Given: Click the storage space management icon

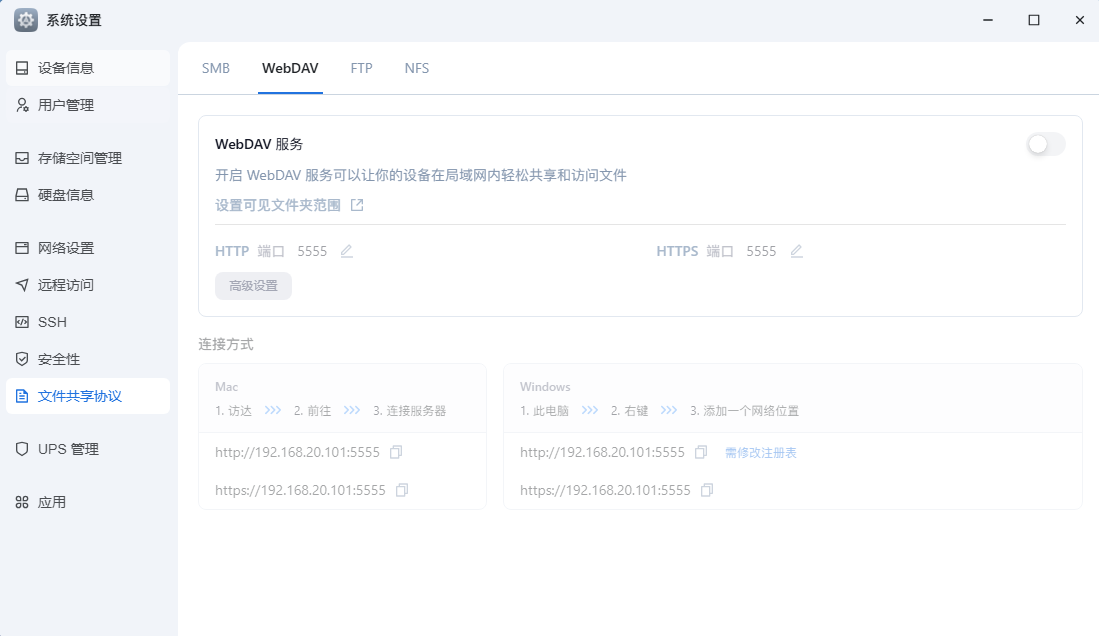Looking at the screenshot, I should click(x=22, y=158).
